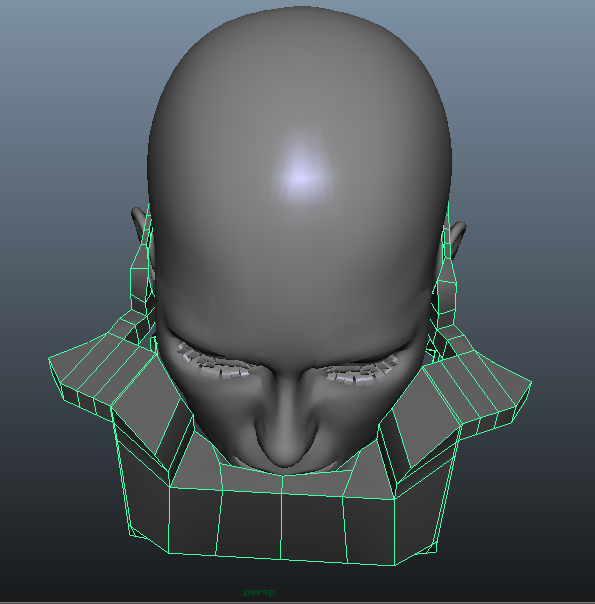Click the specular highlight on the bald head
Screen dimensions: 595x604
[300, 174]
